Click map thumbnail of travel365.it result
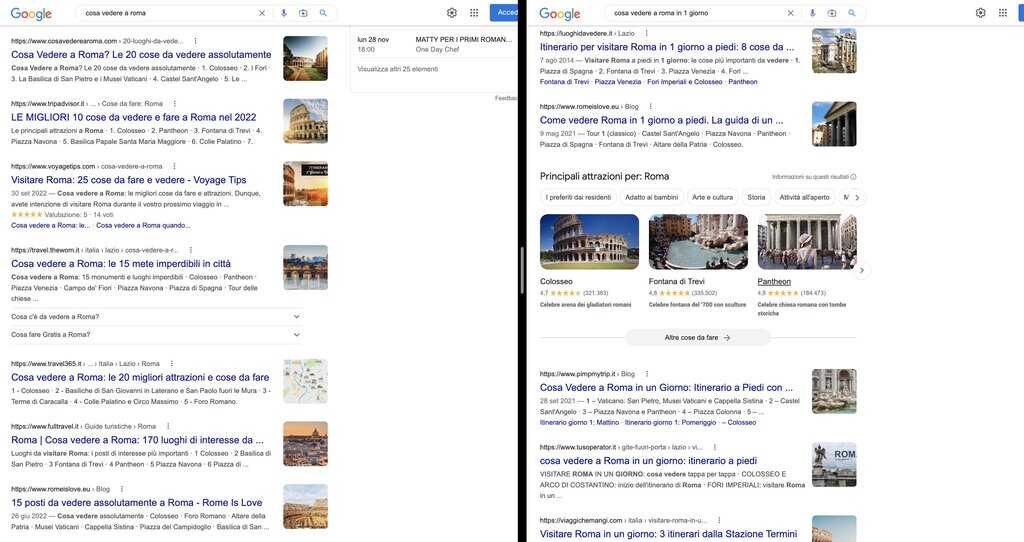 coord(306,381)
